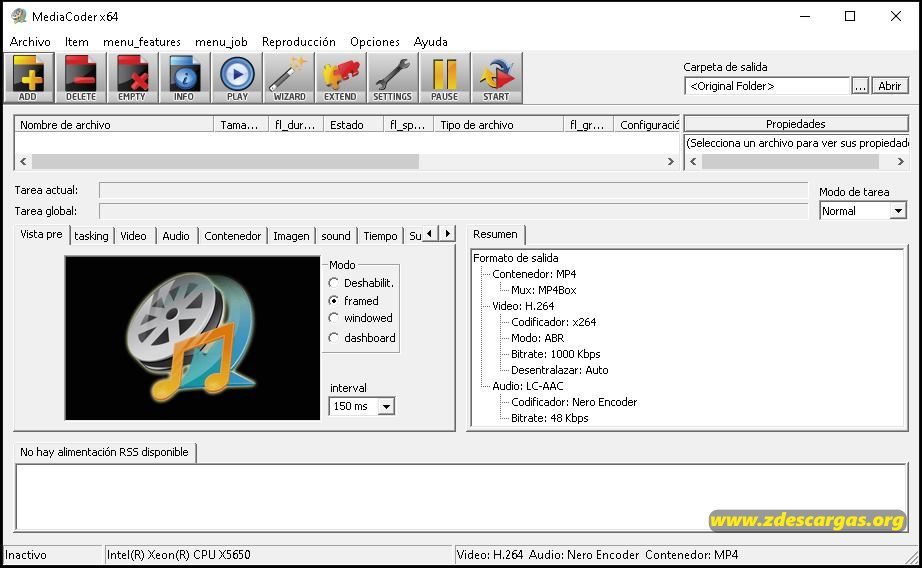Click the file list scroll right arrow
Image resolution: width=922 pixels, height=568 pixels.
[670, 161]
